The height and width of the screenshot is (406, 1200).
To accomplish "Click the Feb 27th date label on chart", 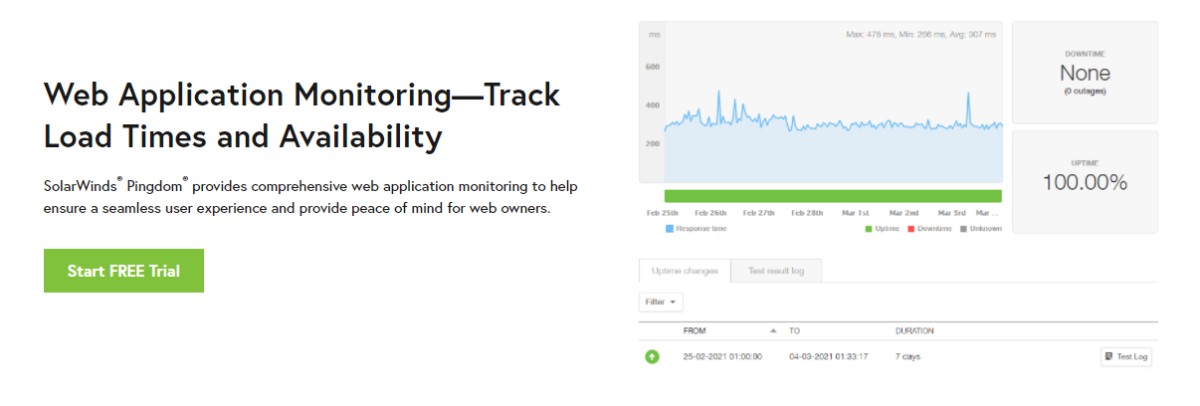I will [759, 213].
